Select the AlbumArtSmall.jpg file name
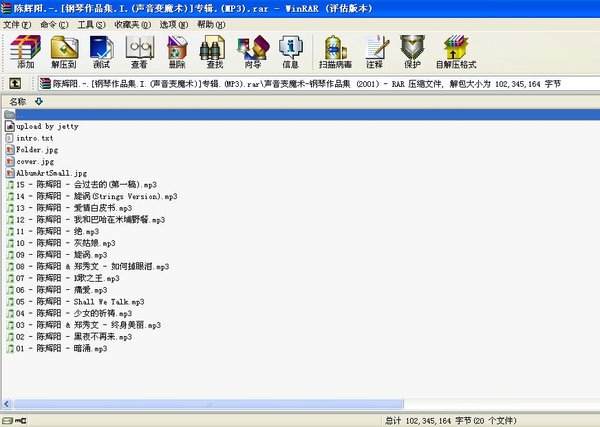The image size is (600, 427). click(52, 173)
